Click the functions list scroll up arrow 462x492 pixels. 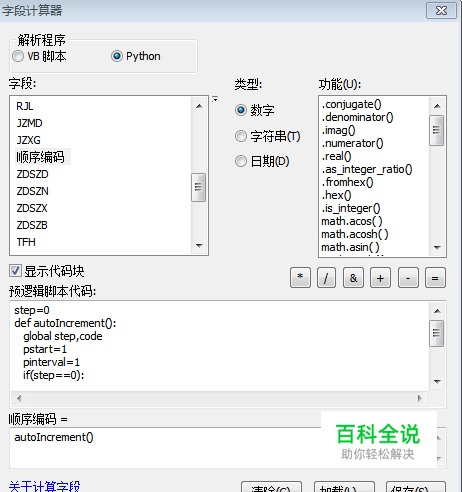[x=437, y=106]
